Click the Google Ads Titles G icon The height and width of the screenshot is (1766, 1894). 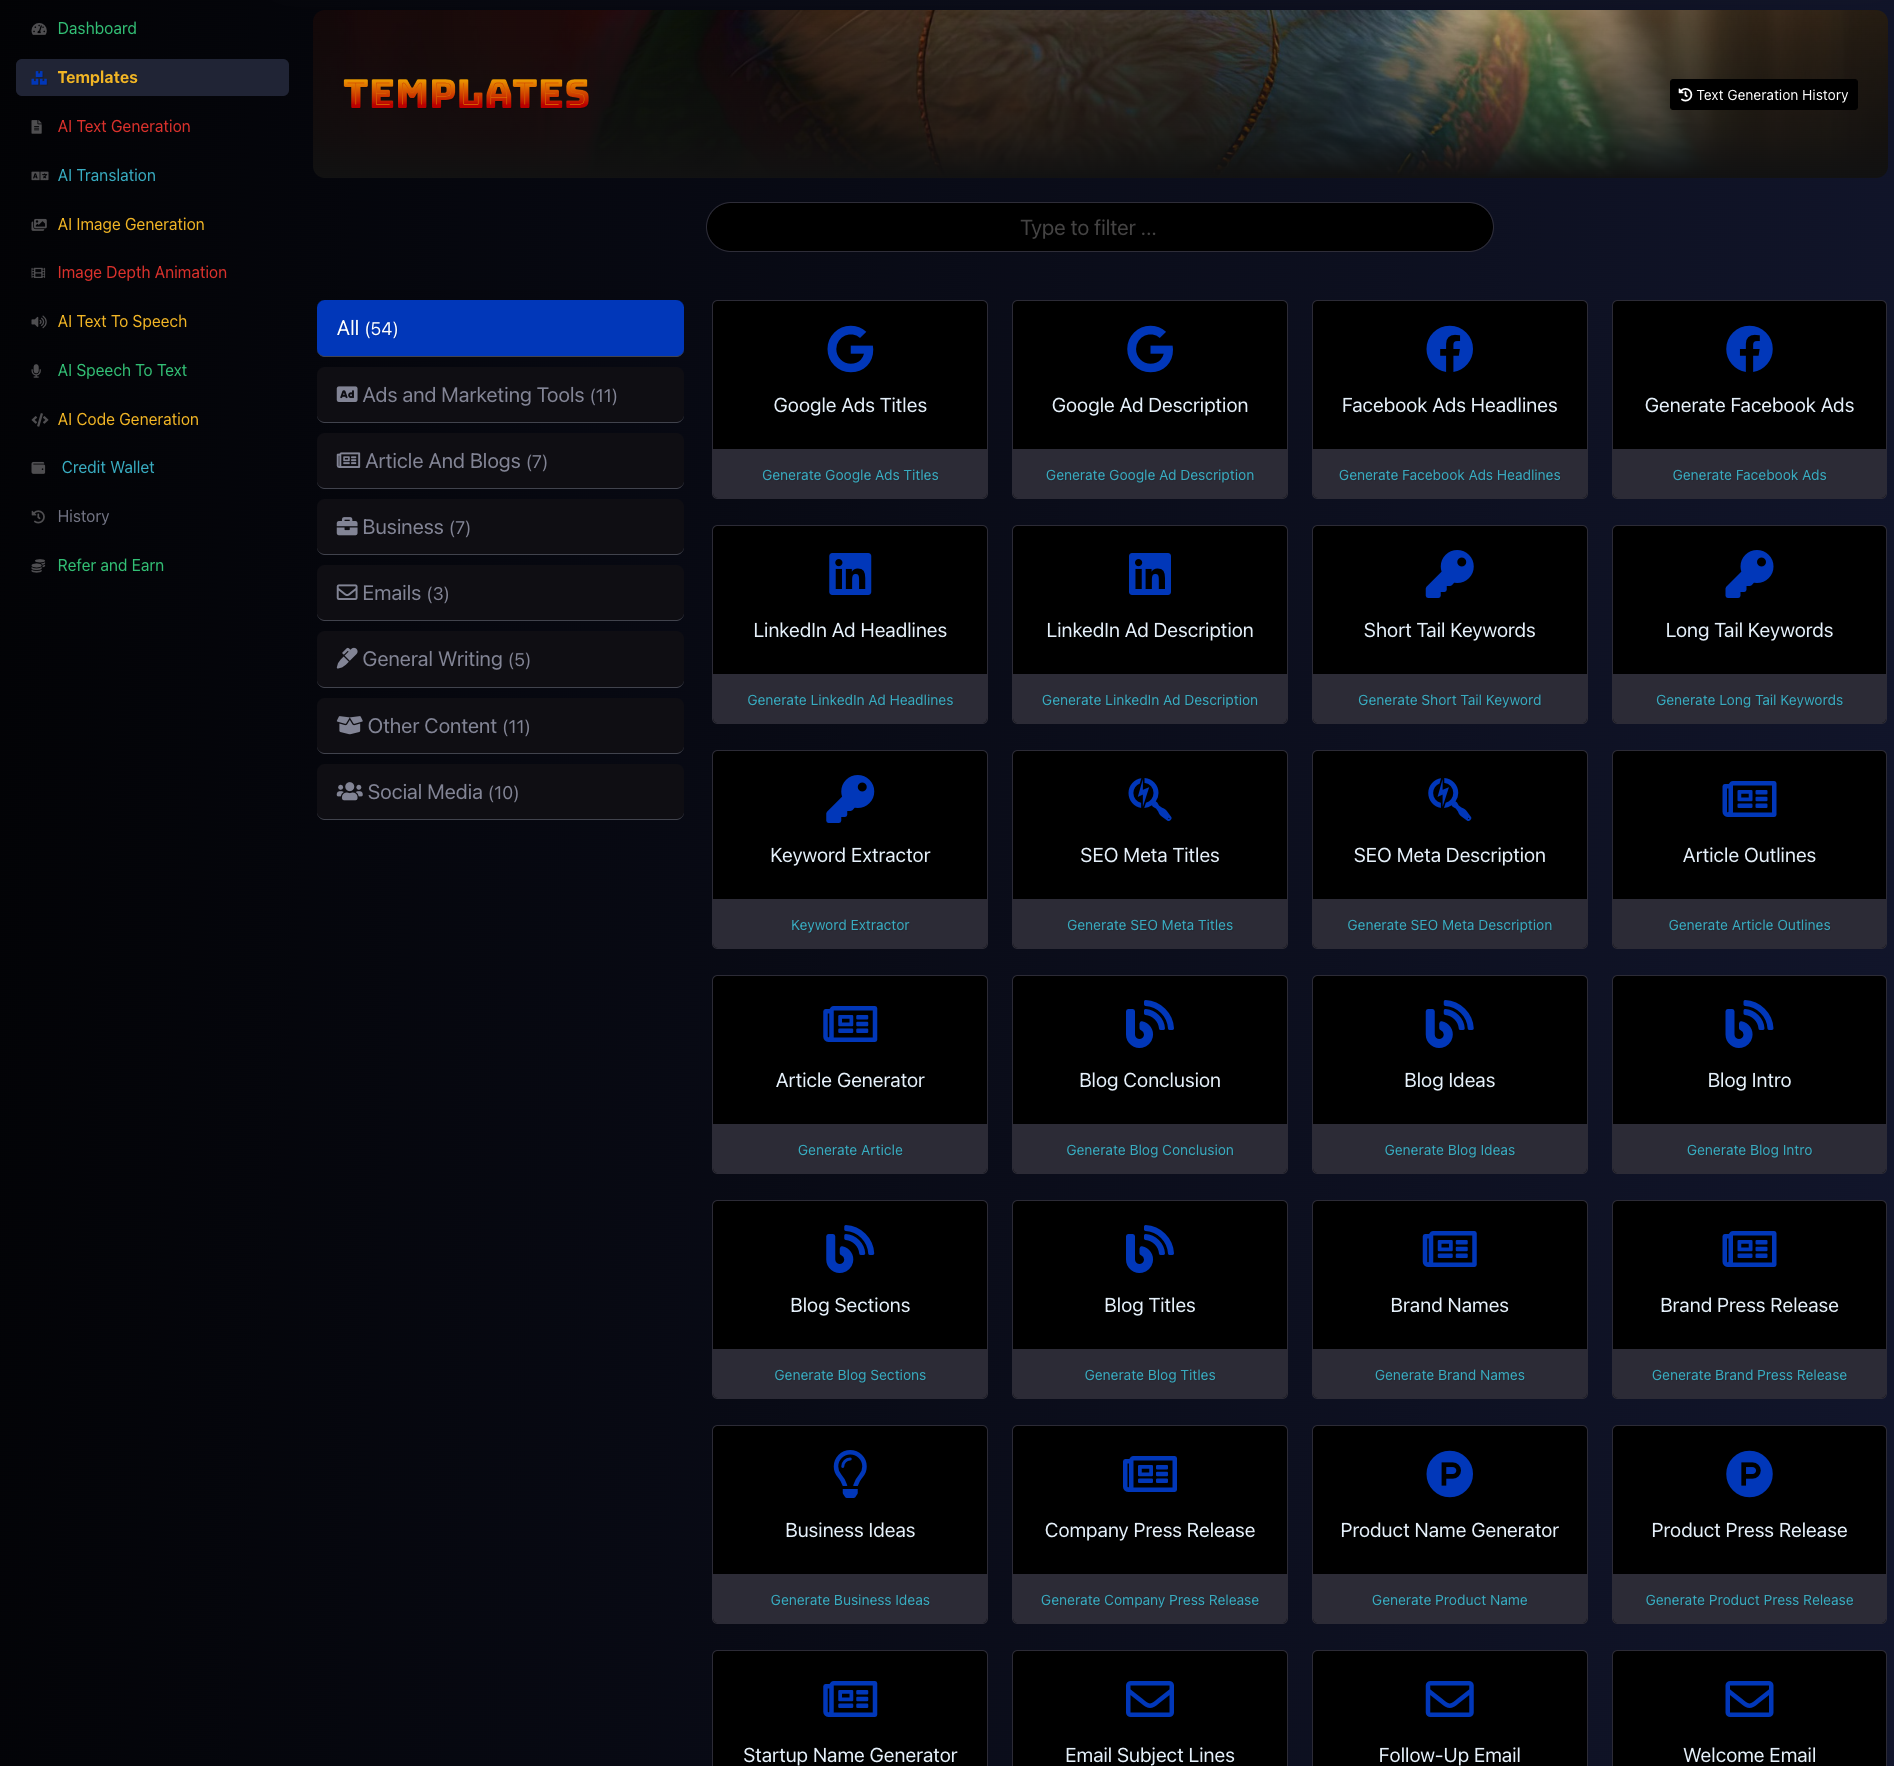850,349
